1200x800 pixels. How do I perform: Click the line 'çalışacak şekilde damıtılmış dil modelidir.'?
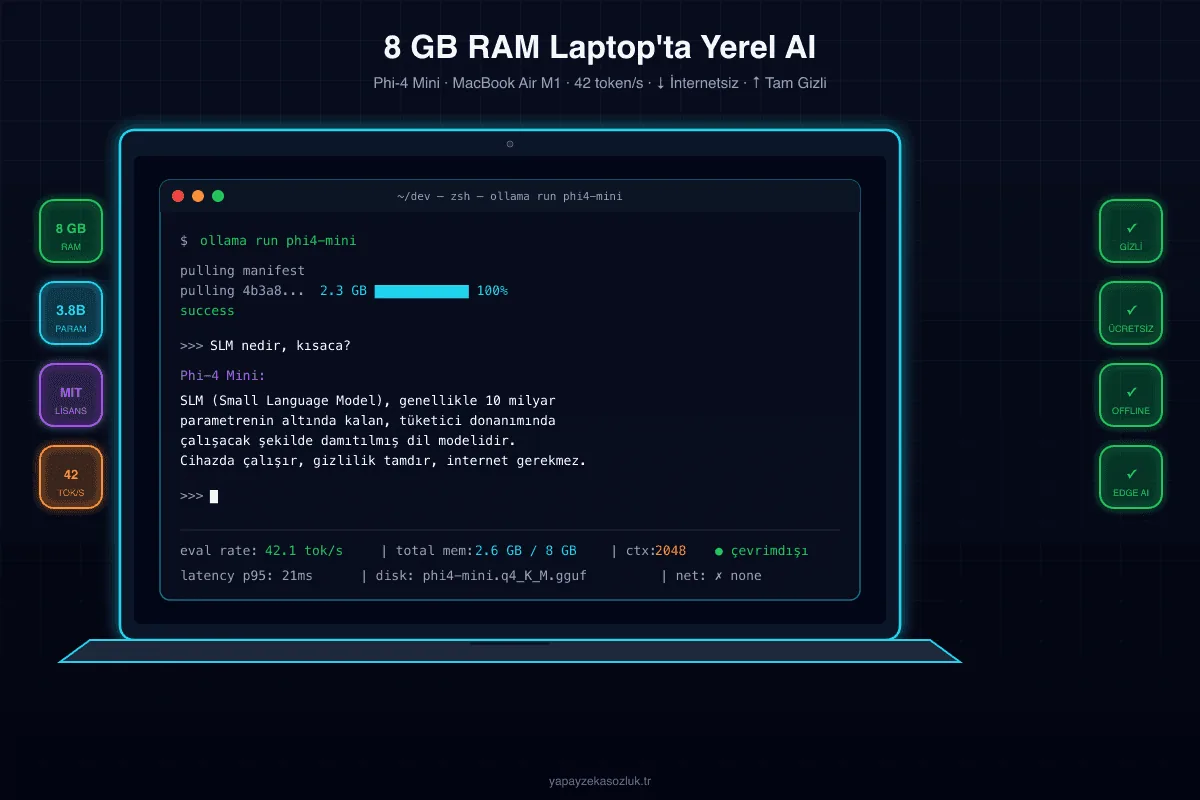pyautogui.click(x=348, y=441)
